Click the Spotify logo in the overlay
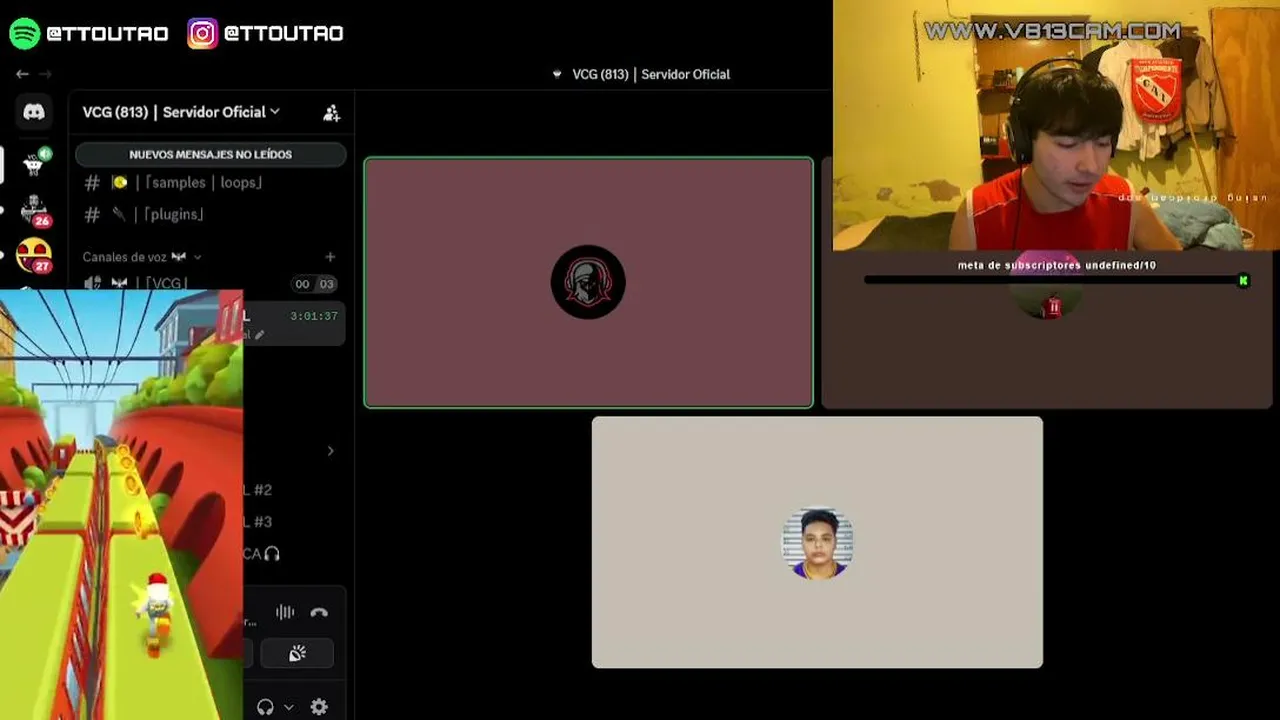The height and width of the screenshot is (720, 1280). [24, 33]
